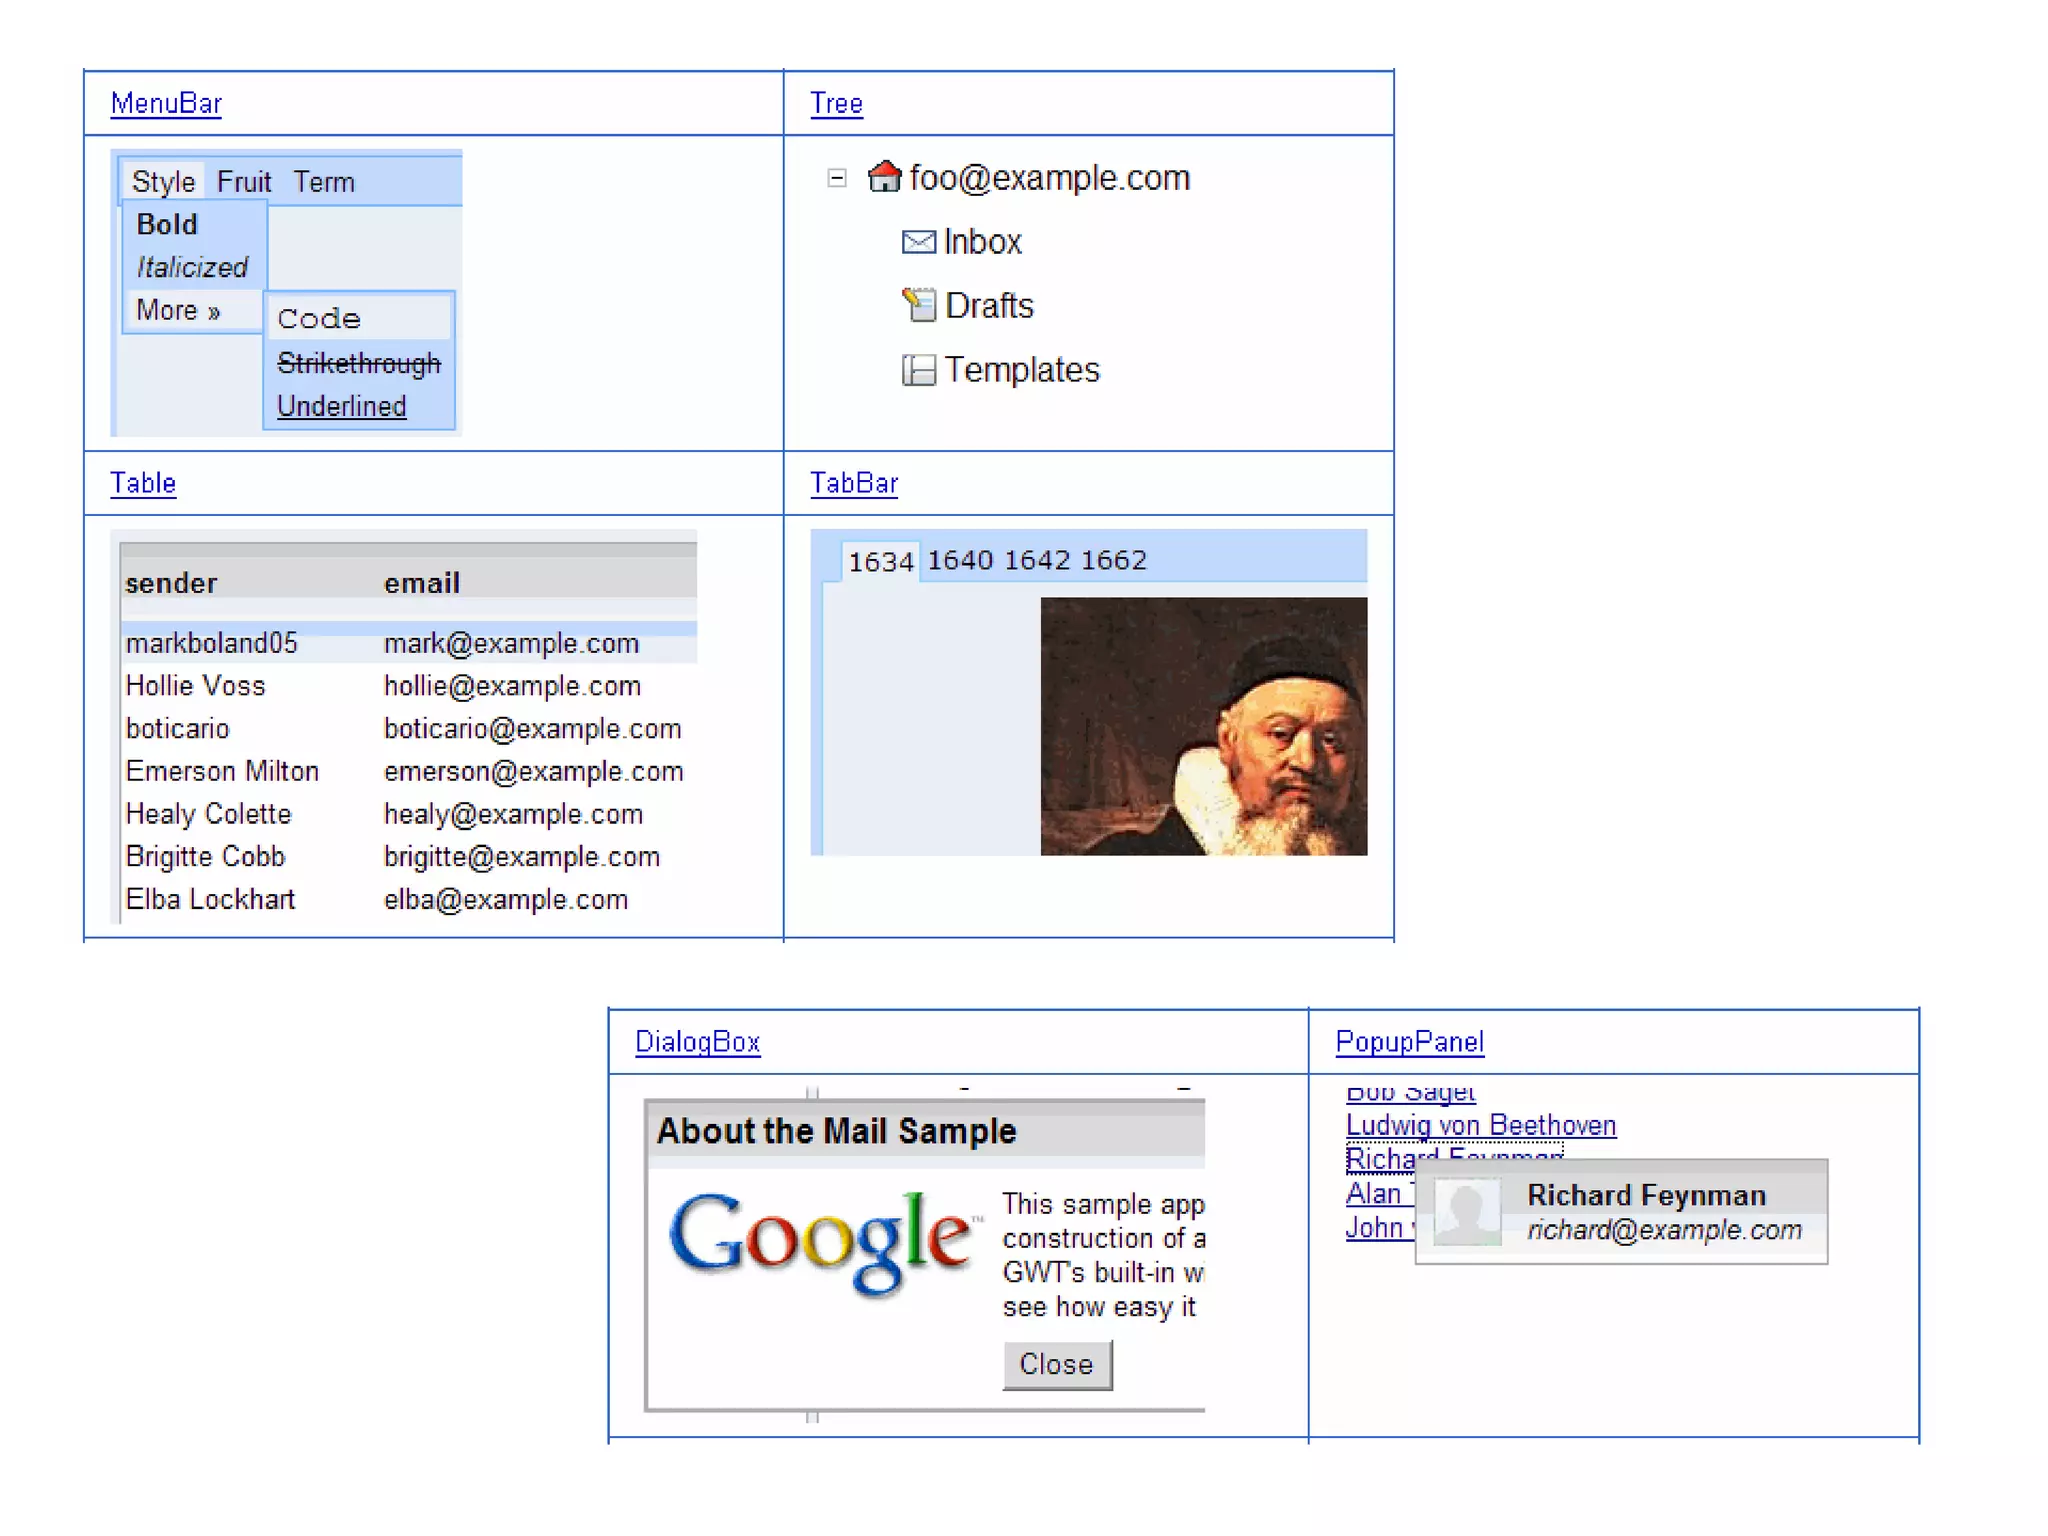2048x1536 pixels.
Task: Click the Inbox envelope icon
Action: [x=918, y=242]
